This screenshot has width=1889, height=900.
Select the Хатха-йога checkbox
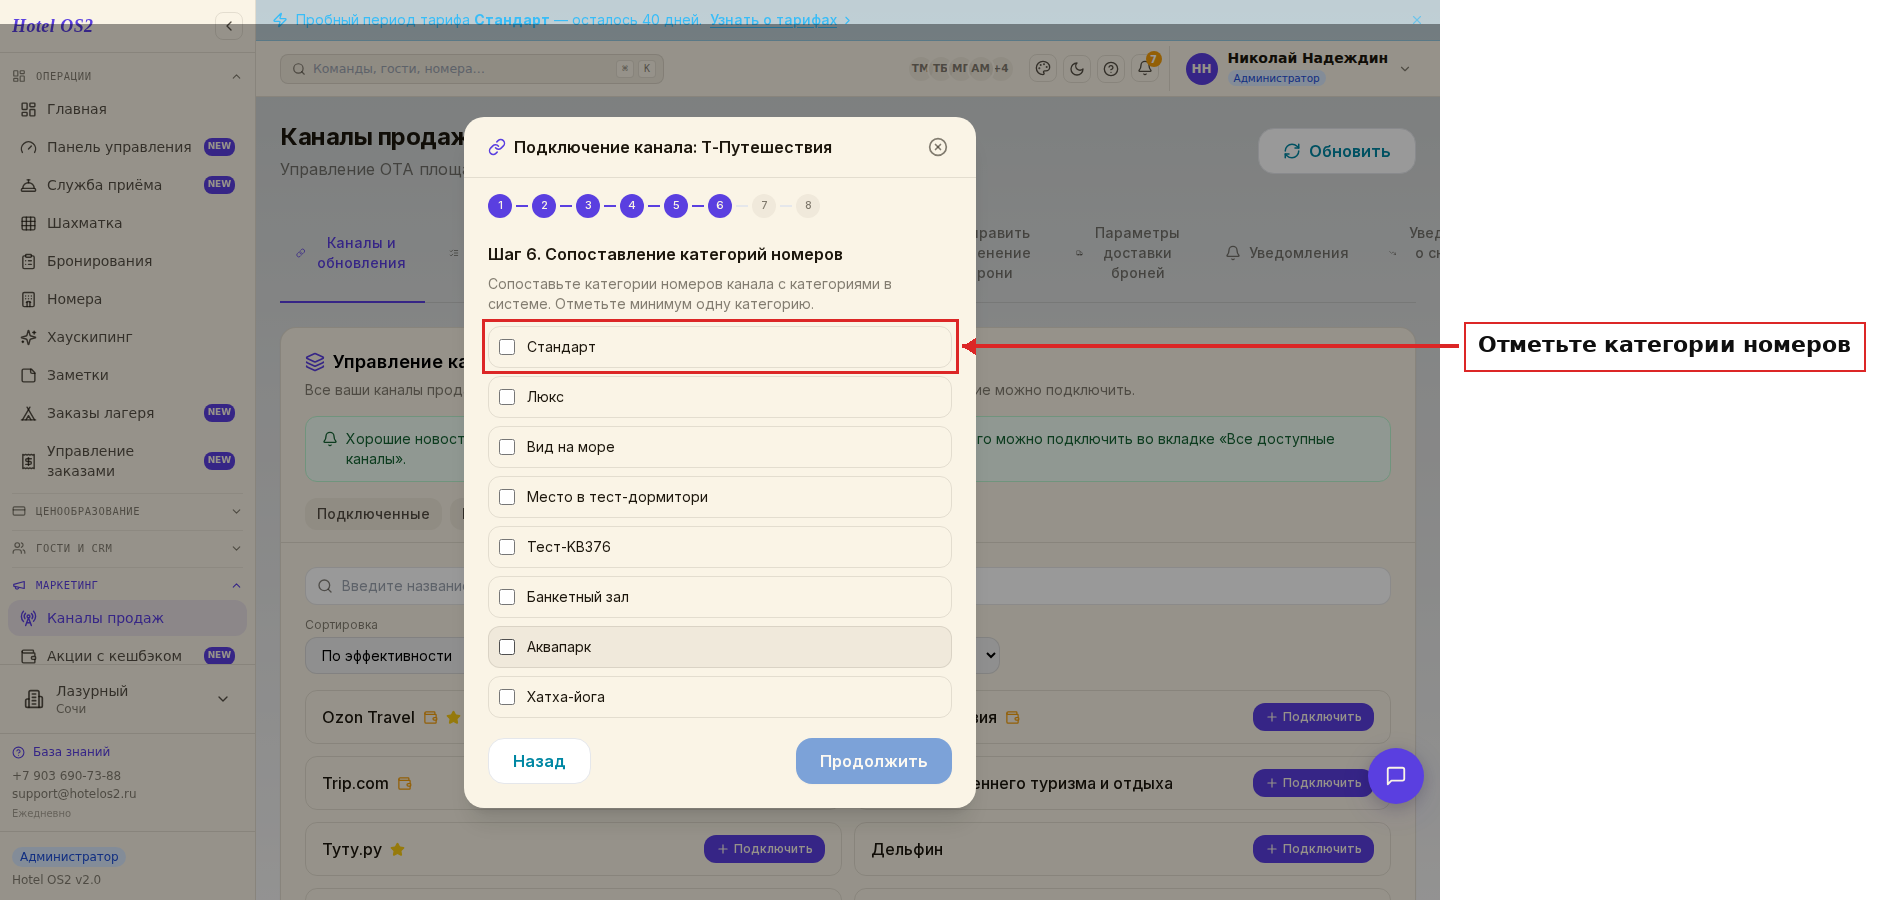pos(507,697)
